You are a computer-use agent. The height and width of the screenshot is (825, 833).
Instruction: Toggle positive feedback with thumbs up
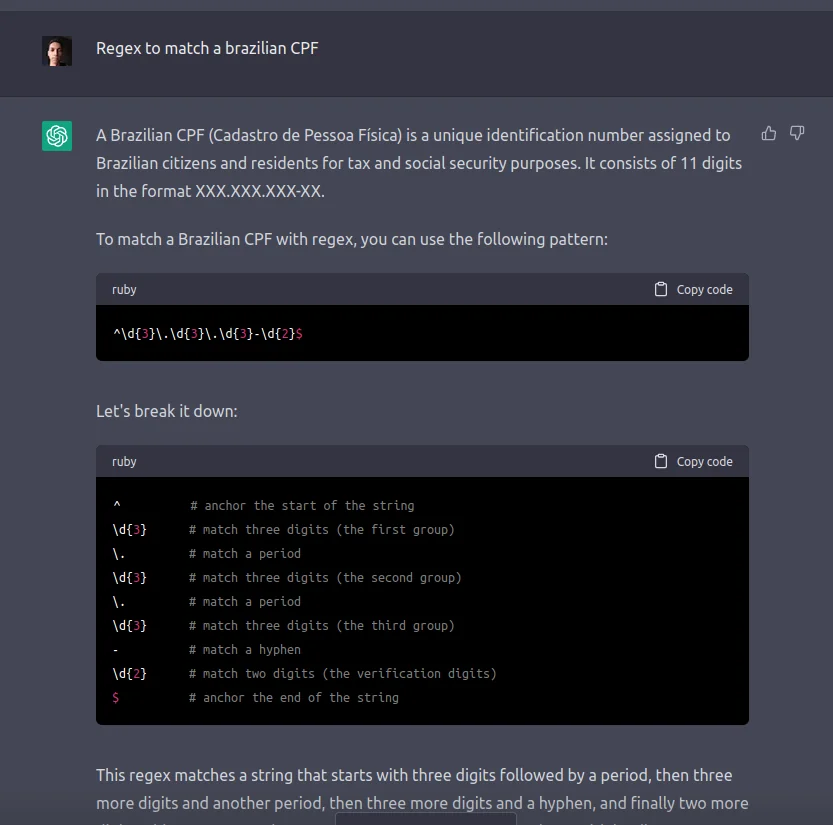[x=768, y=132]
